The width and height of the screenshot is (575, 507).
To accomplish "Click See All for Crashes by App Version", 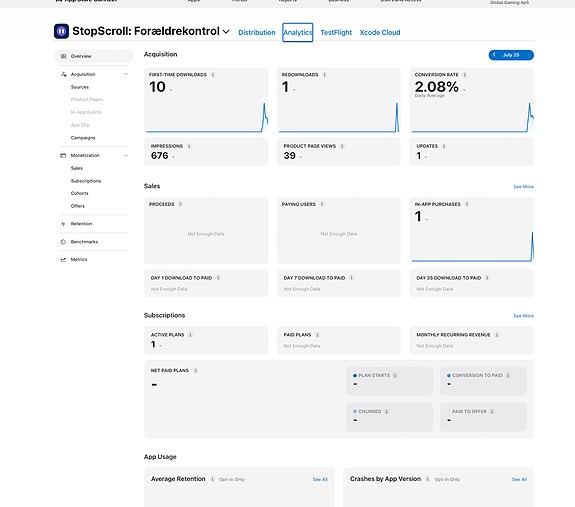I will click(x=519, y=479).
